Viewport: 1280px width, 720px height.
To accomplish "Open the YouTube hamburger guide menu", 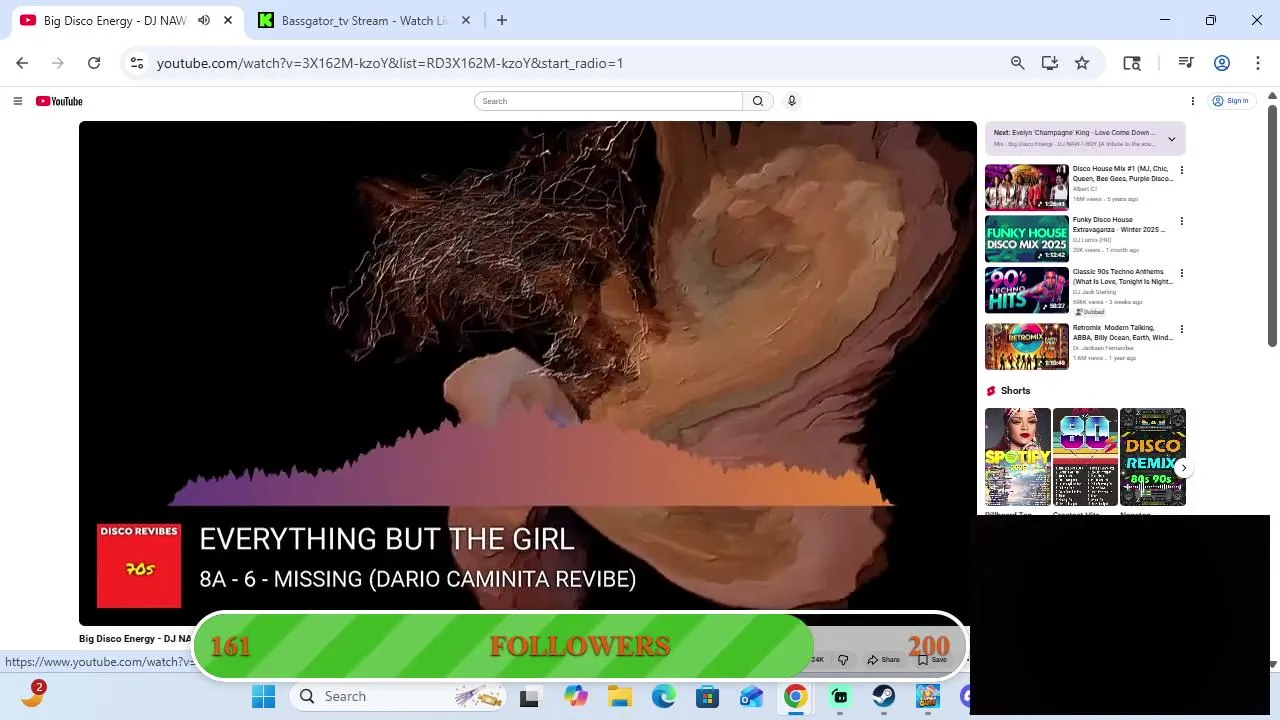I will (x=17, y=101).
